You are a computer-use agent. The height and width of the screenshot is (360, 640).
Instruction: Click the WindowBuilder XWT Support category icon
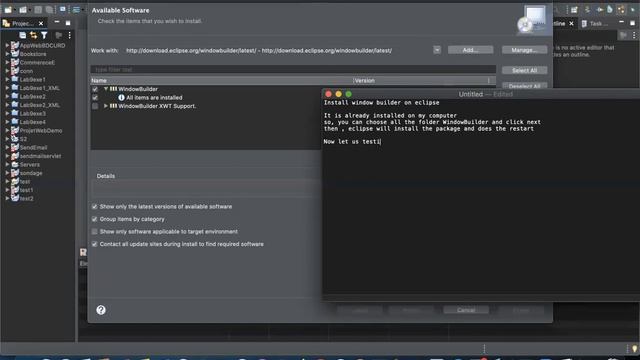[113, 106]
